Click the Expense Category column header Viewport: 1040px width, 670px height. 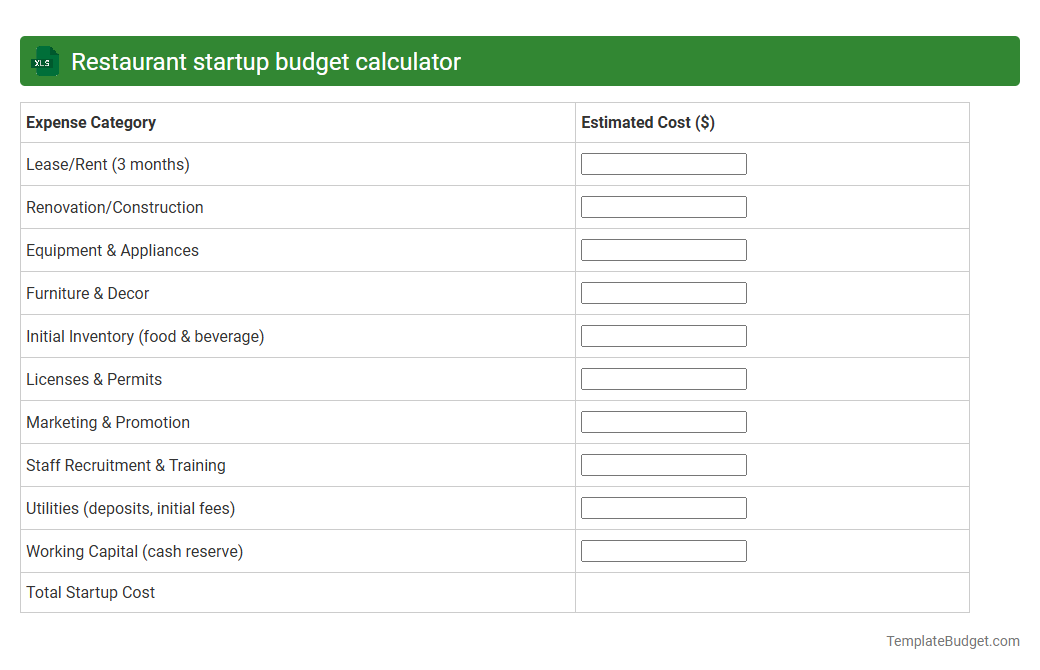(x=91, y=122)
